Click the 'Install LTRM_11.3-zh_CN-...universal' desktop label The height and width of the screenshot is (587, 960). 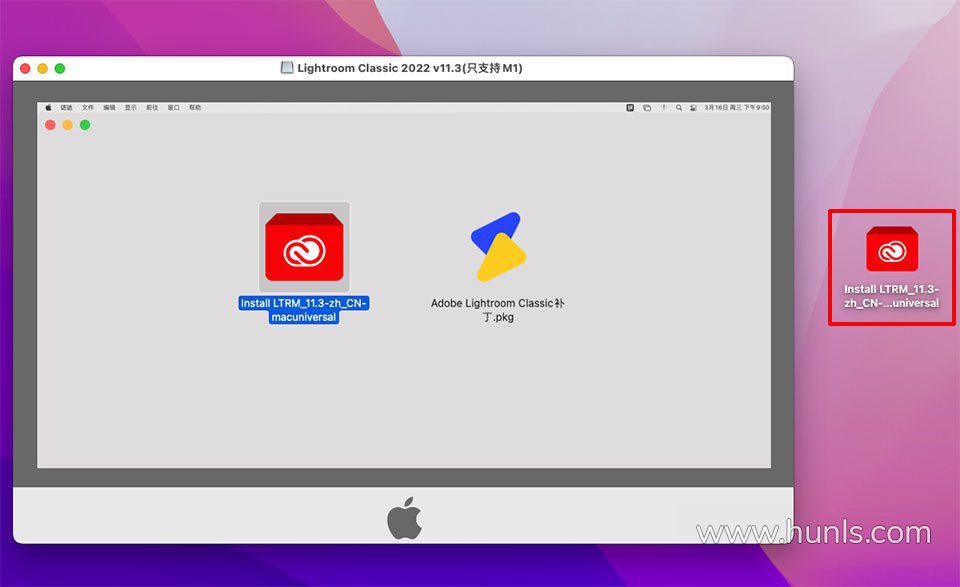click(891, 296)
